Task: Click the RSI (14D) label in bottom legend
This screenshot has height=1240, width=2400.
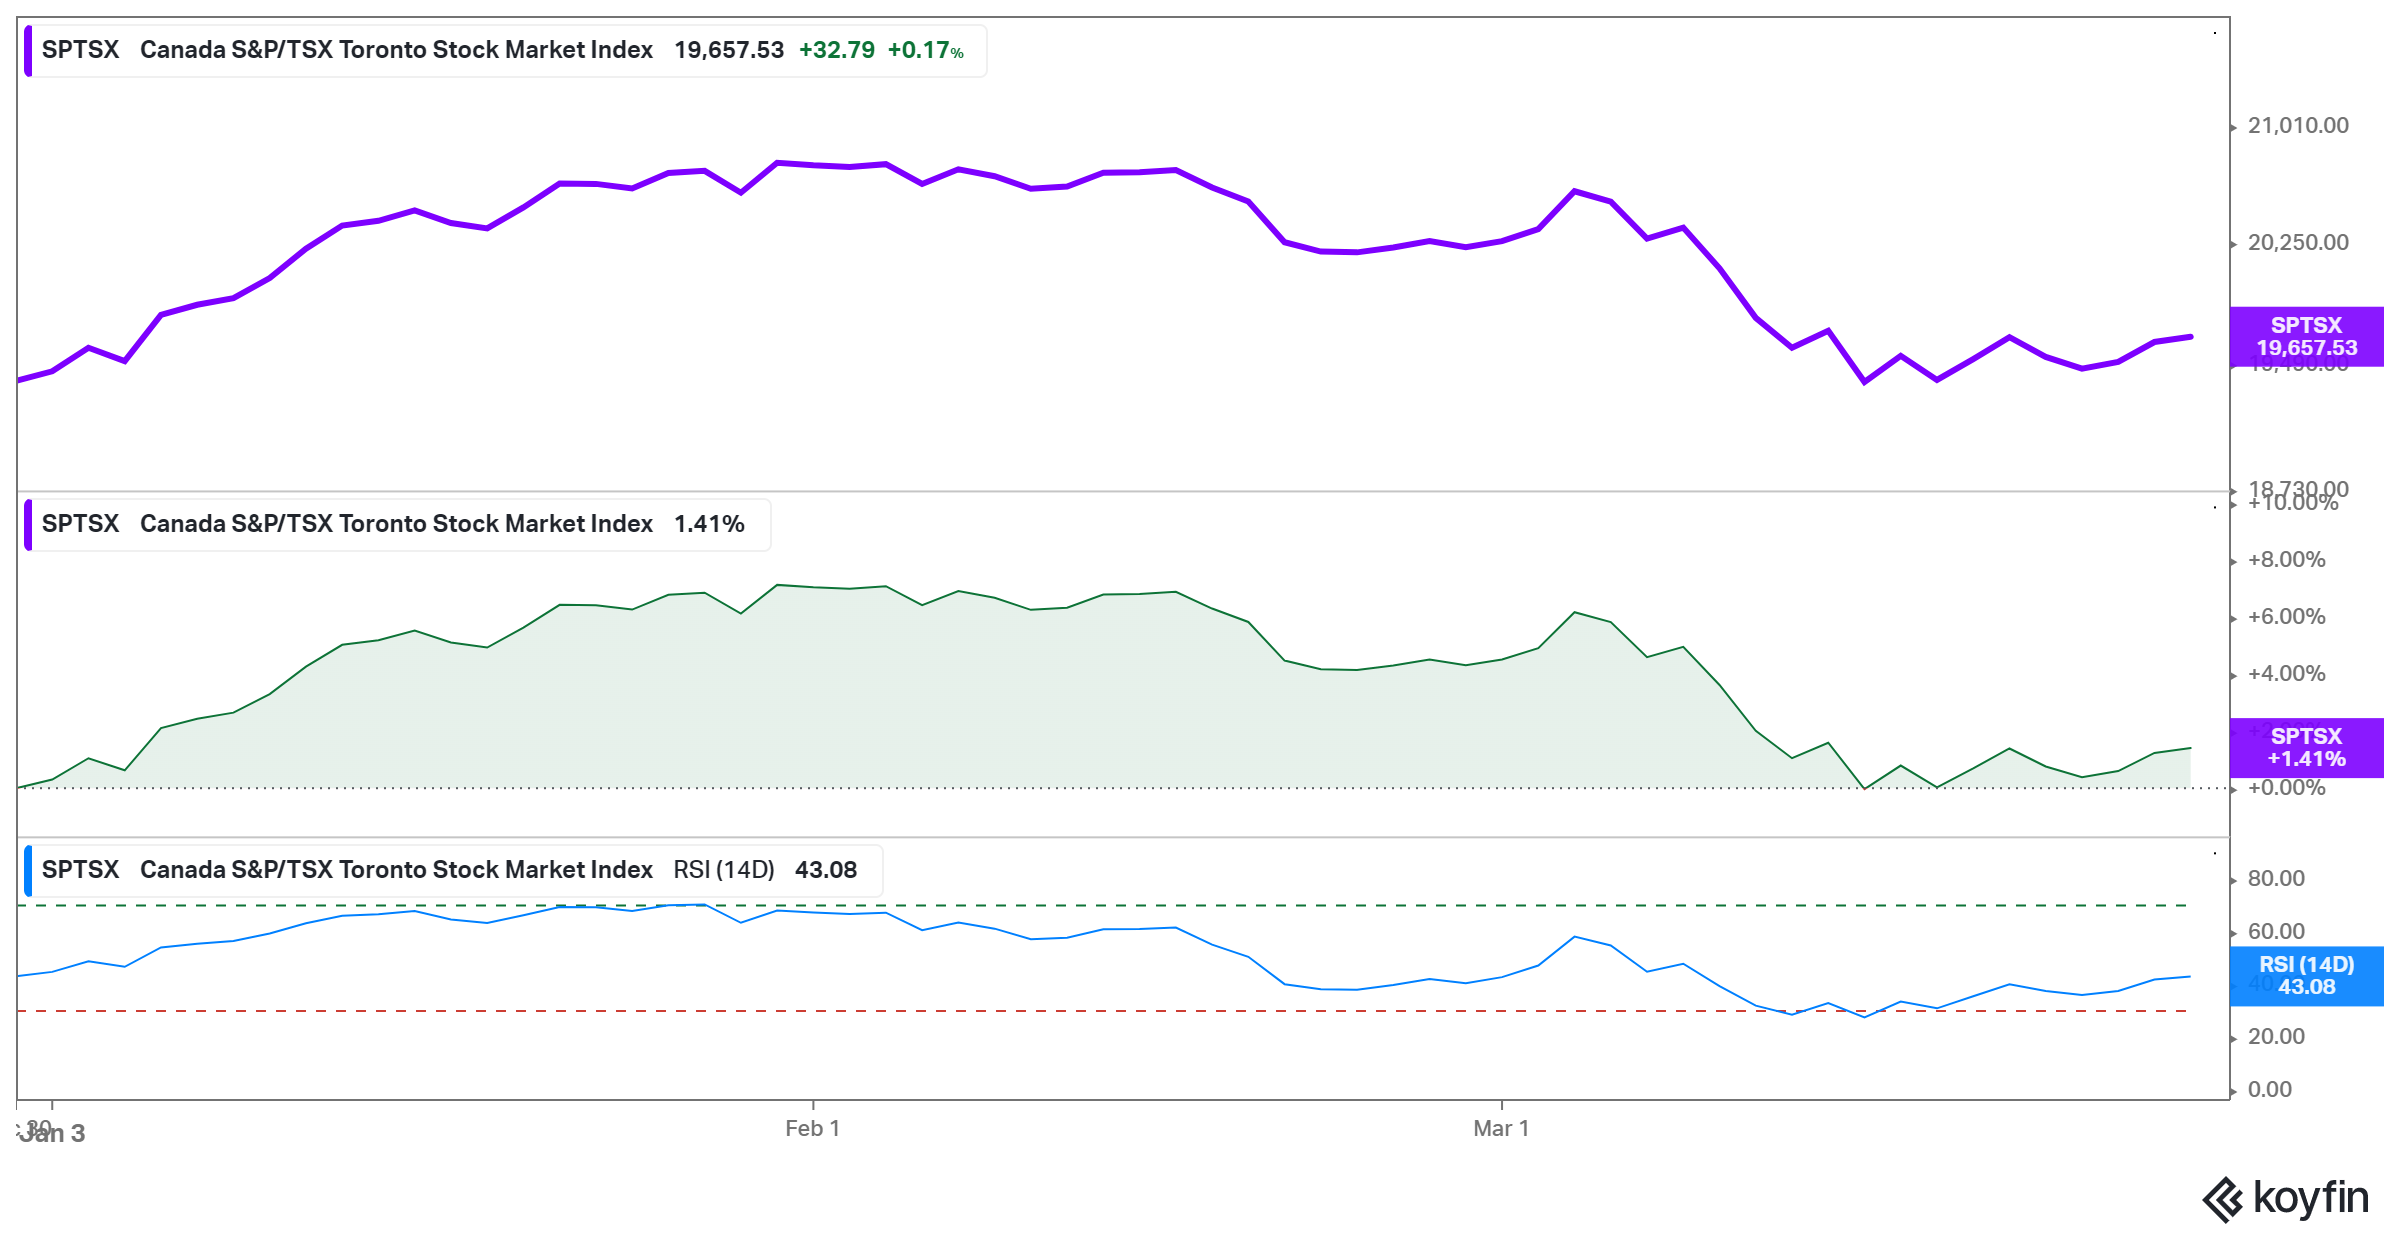Action: coord(724,870)
